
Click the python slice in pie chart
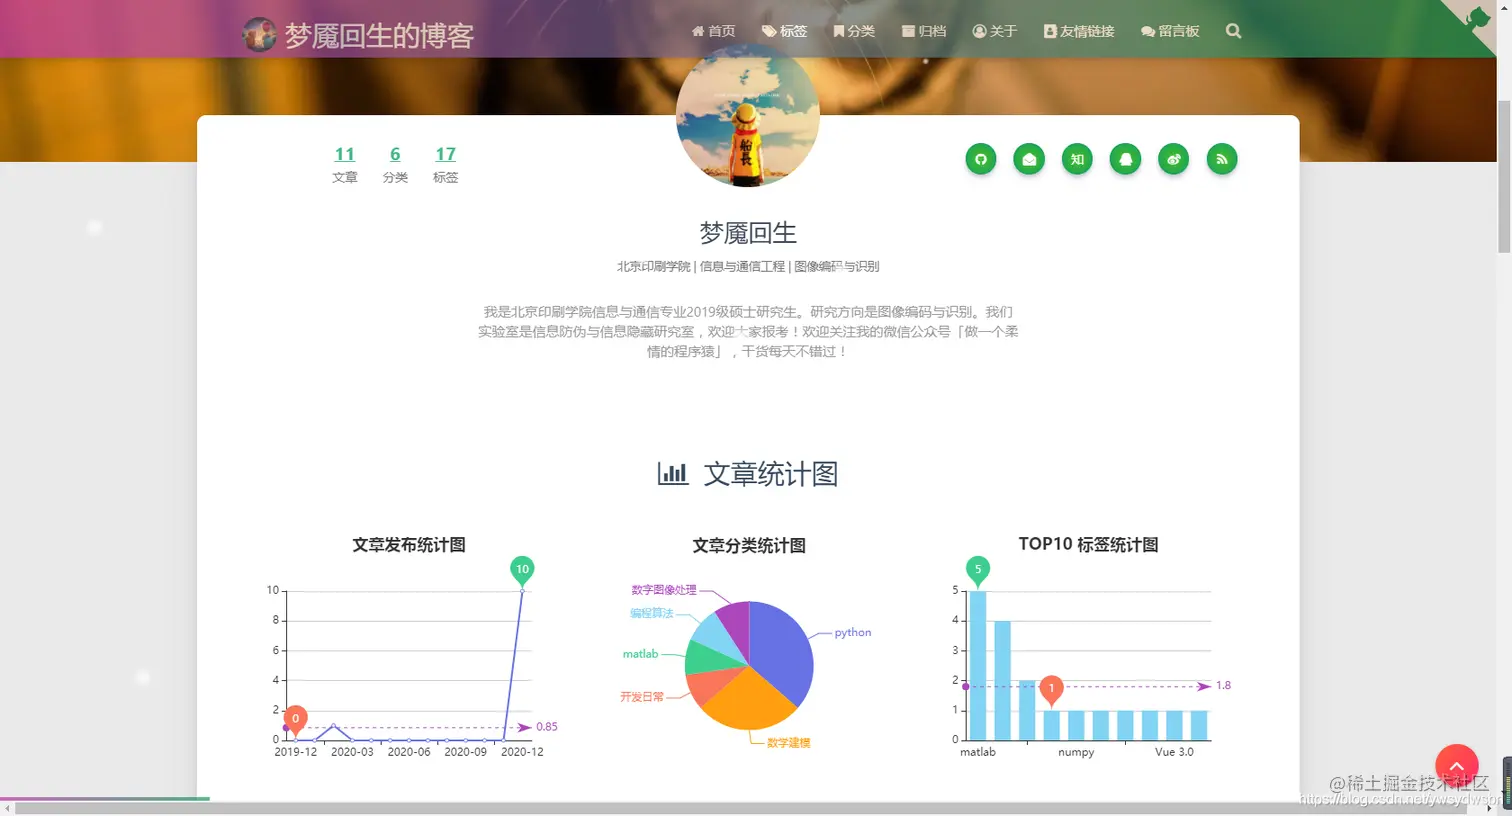pos(781,645)
